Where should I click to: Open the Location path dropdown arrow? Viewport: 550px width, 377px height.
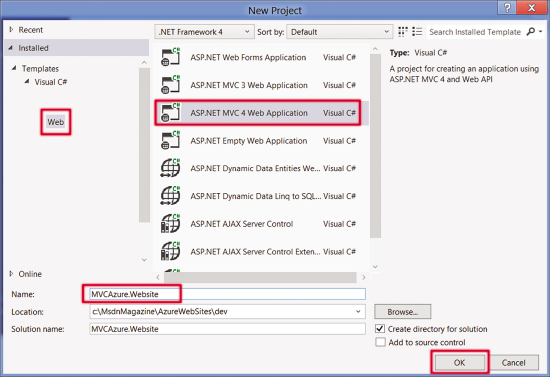click(358, 311)
